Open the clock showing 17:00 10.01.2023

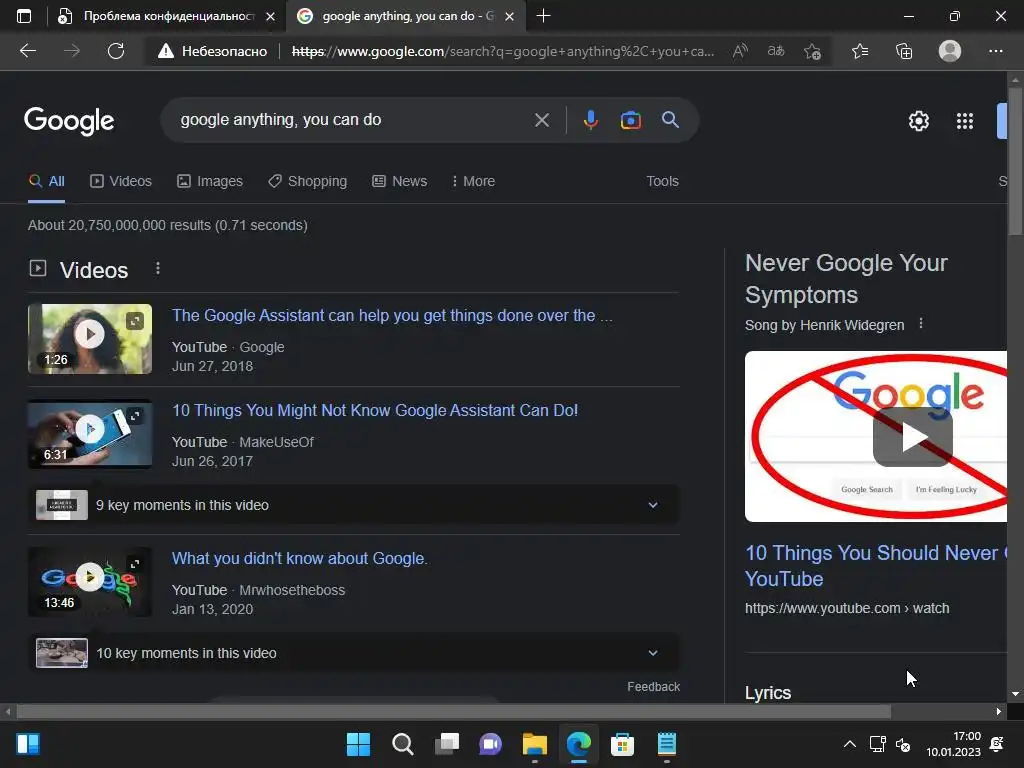tap(953, 744)
